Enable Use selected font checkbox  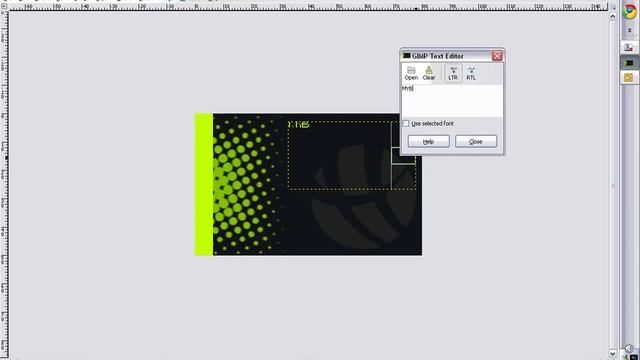pos(406,123)
